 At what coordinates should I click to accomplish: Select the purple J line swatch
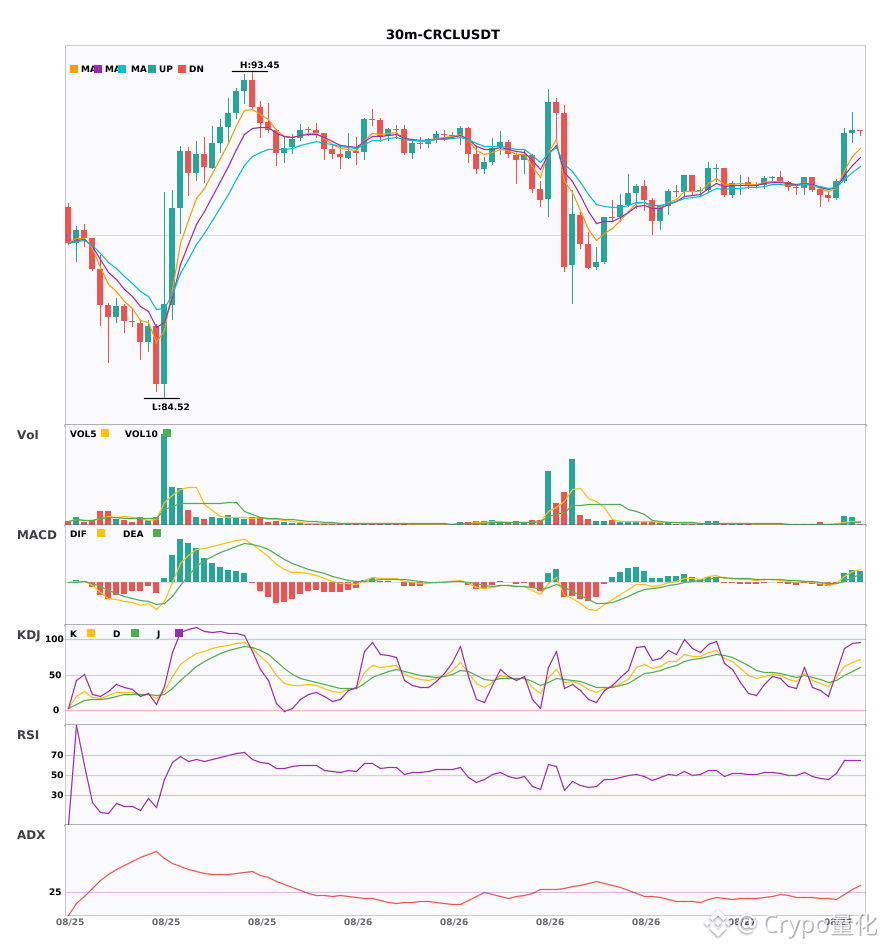click(179, 633)
